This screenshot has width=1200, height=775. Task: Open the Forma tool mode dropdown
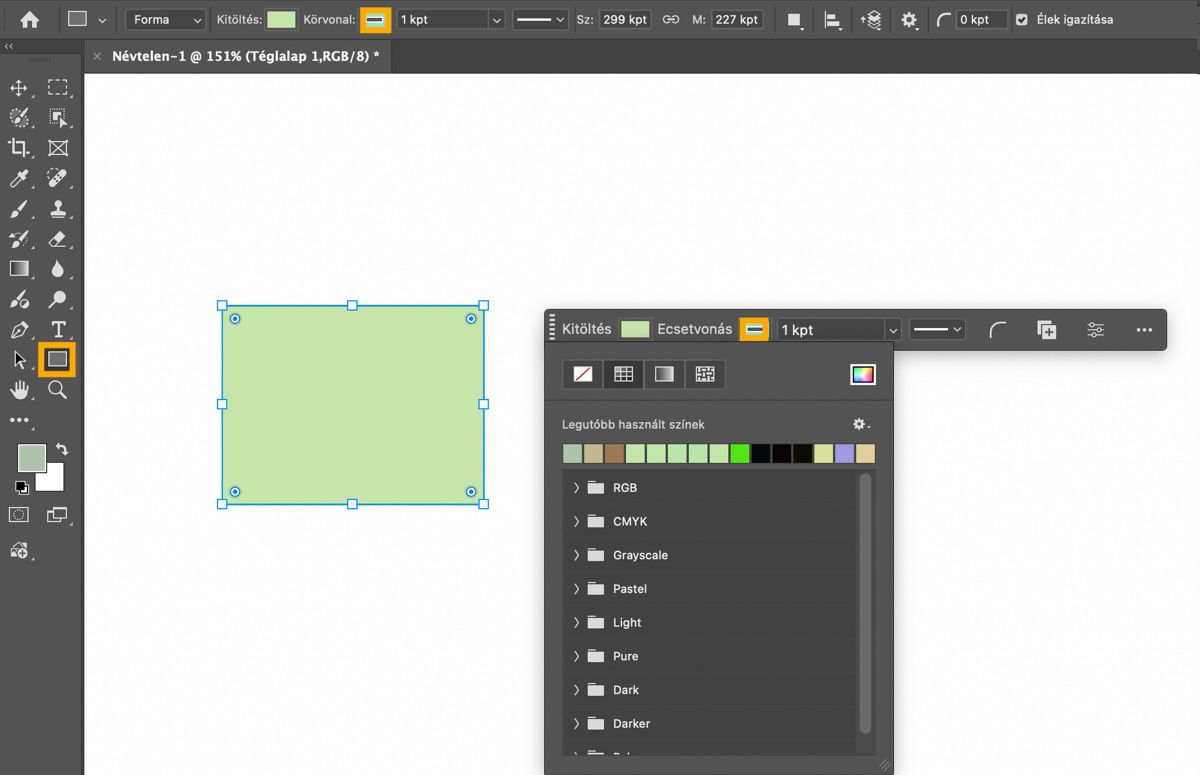pos(166,20)
